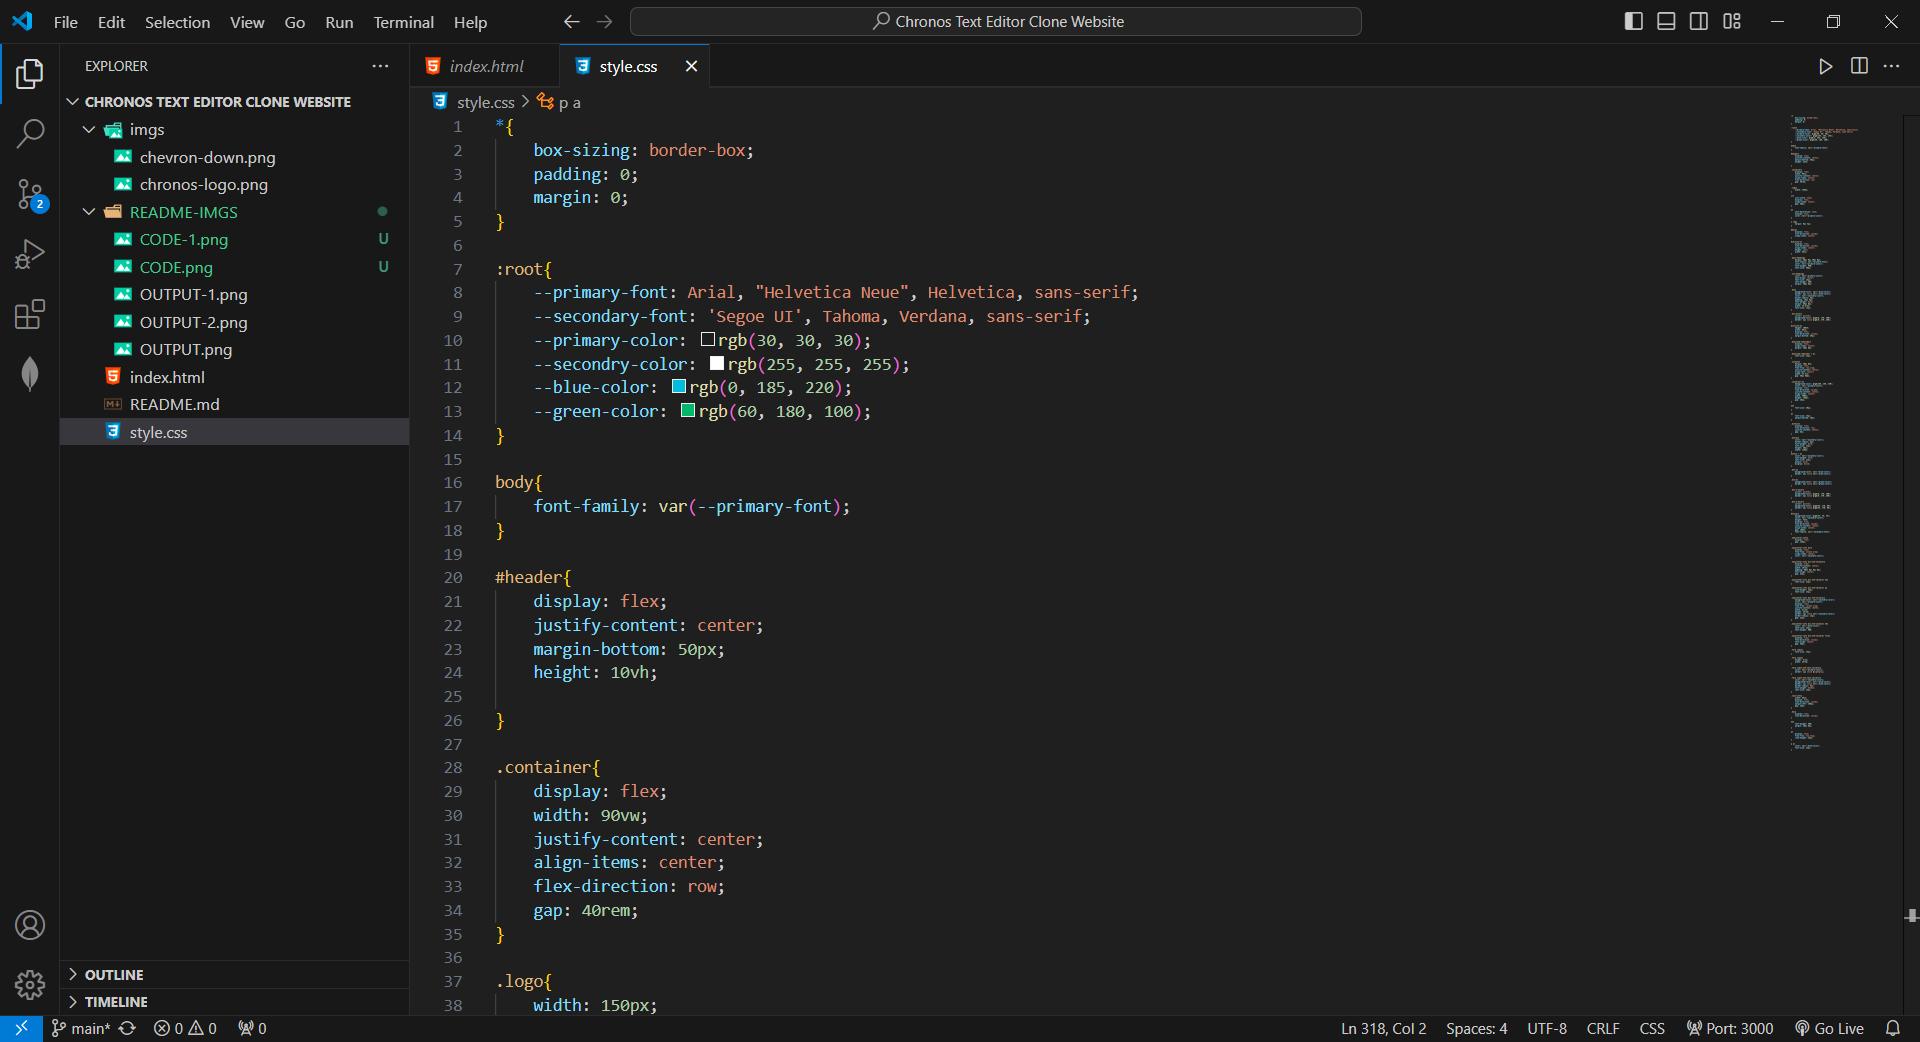Click the command center search field
The height and width of the screenshot is (1042, 1920).
pos(996,21)
